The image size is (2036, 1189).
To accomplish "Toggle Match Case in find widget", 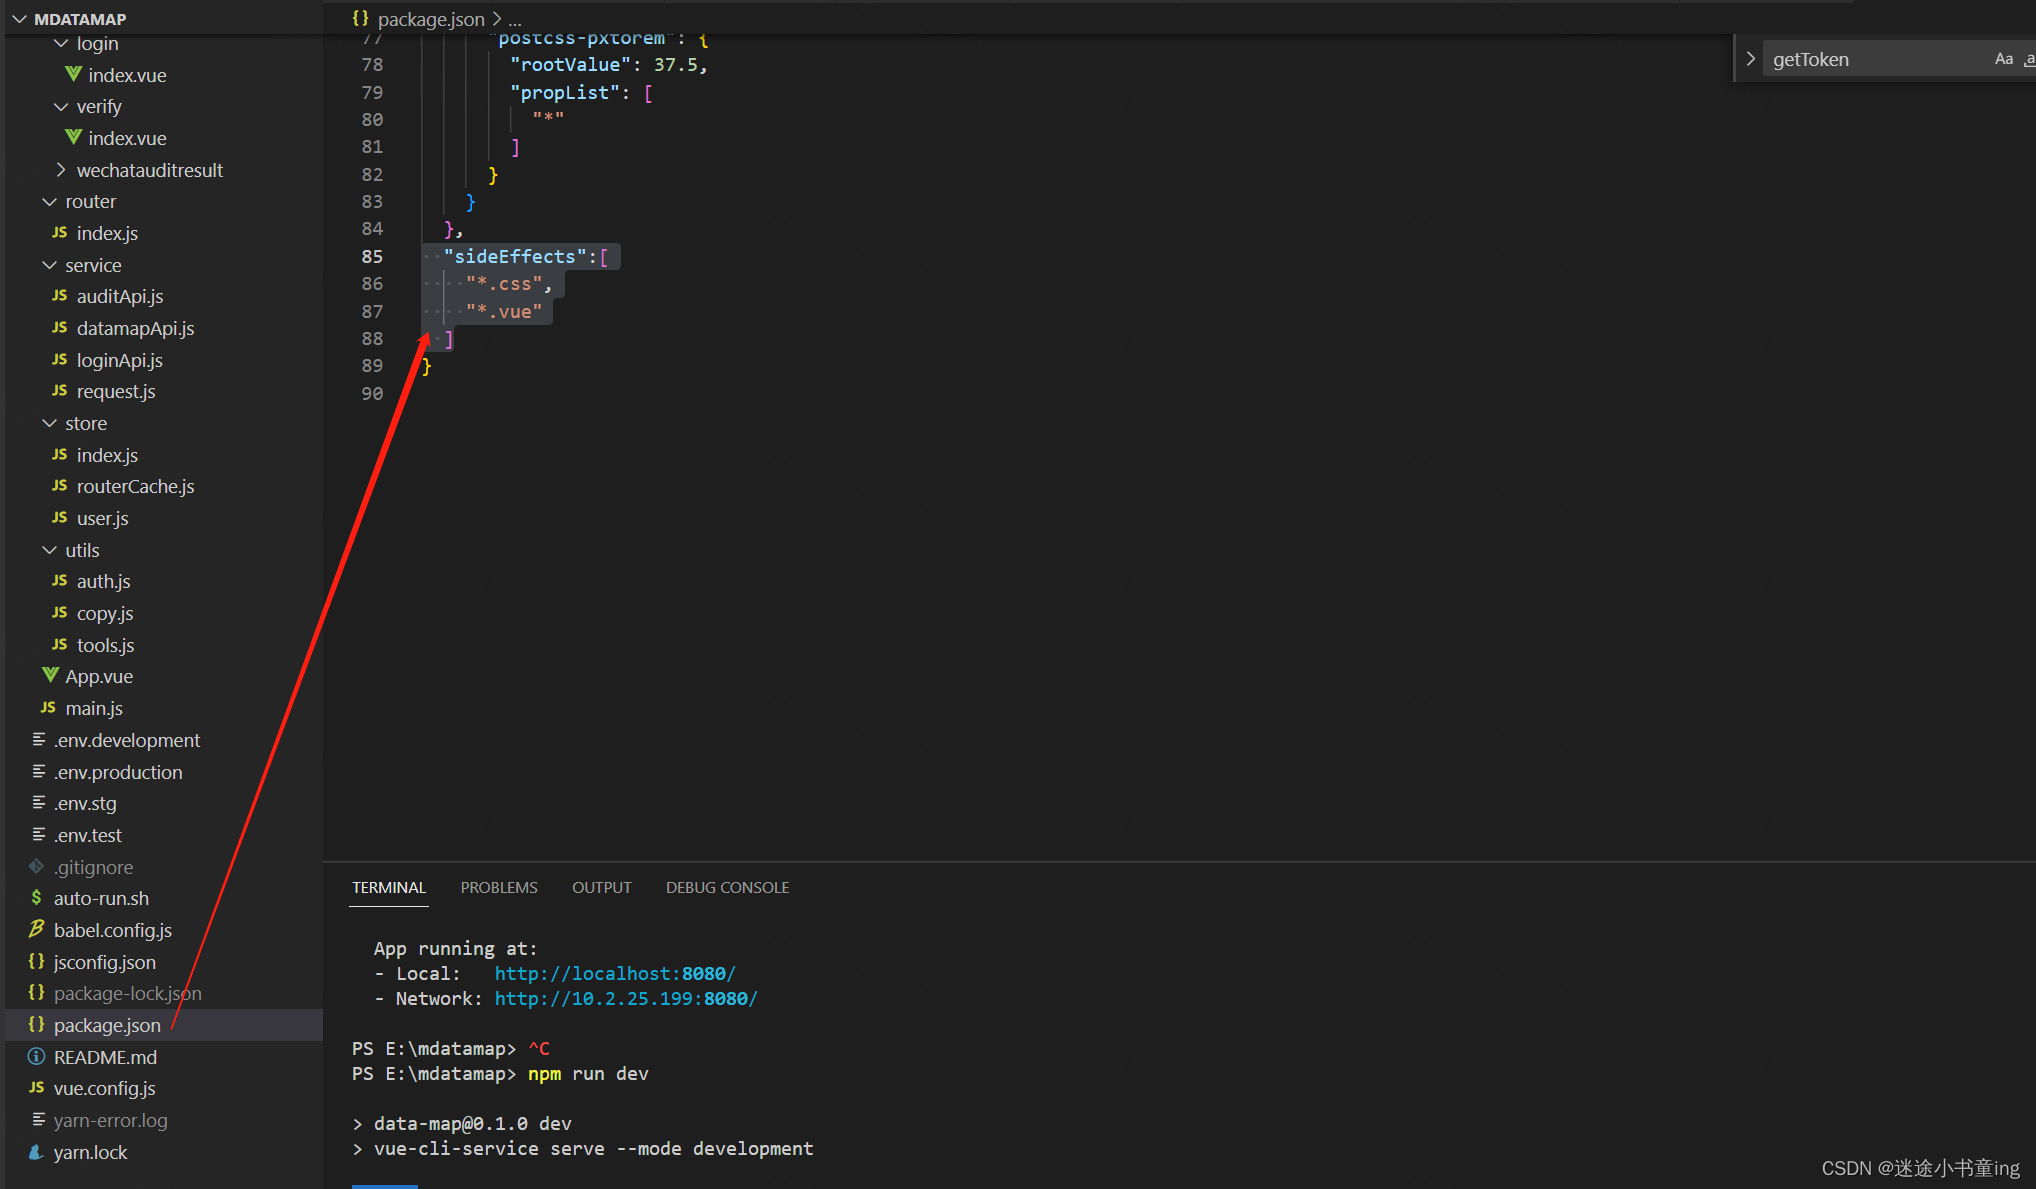I will (2003, 59).
